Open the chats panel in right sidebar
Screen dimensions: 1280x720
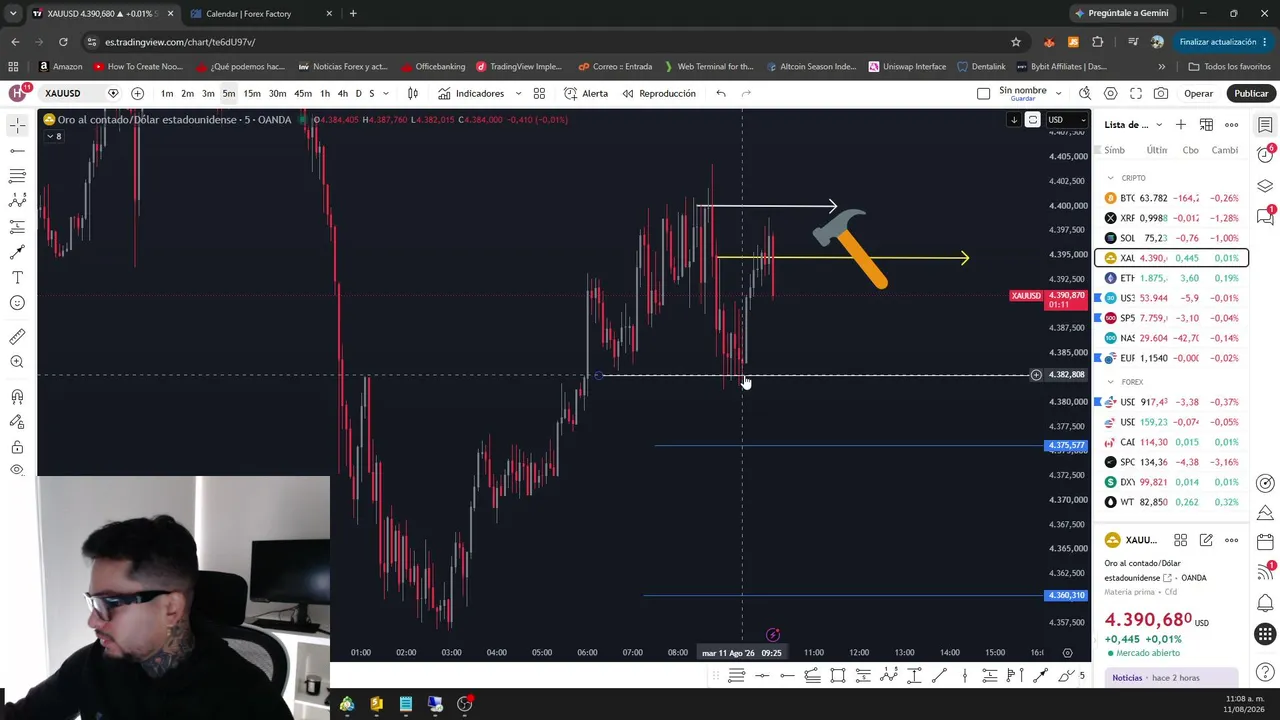[1265, 216]
